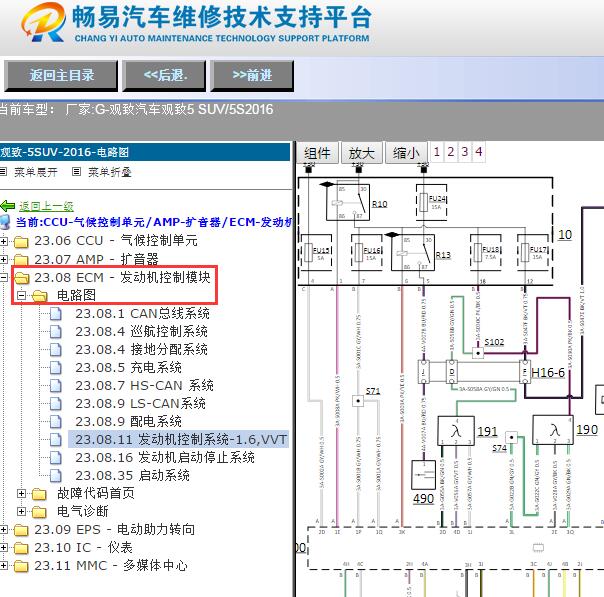The height and width of the screenshot is (597, 604).
Task: Expand 23.07 AMP tree node
Action: (3, 260)
